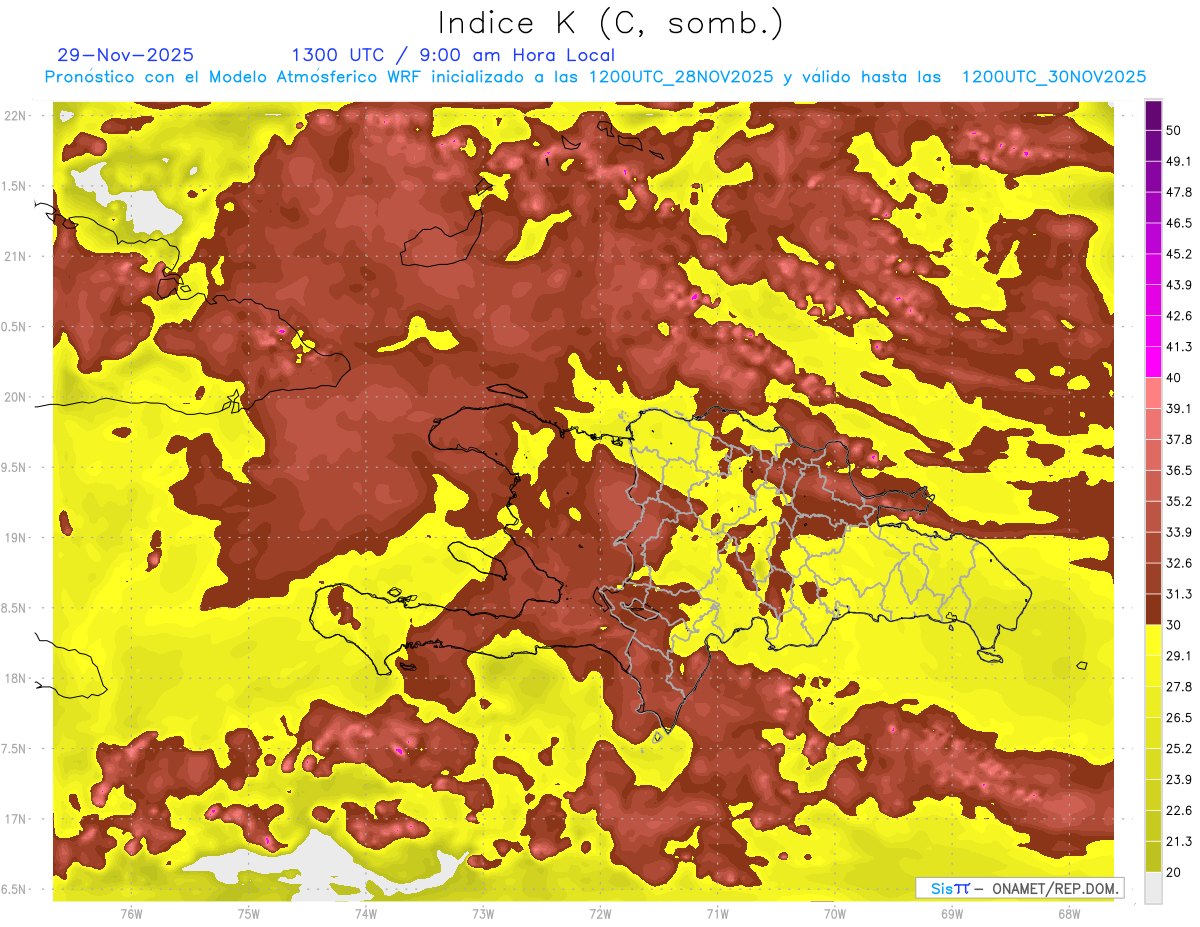Click the "70W" longitude label
The image size is (1200, 927).
pyautogui.click(x=834, y=913)
